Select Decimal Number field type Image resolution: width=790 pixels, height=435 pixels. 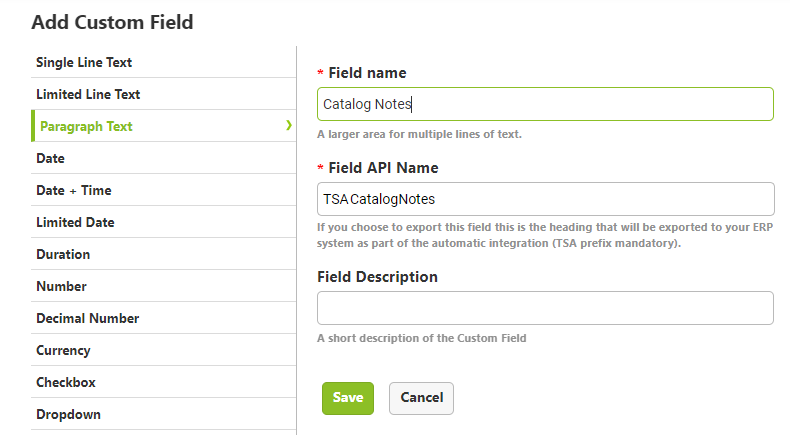point(163,318)
